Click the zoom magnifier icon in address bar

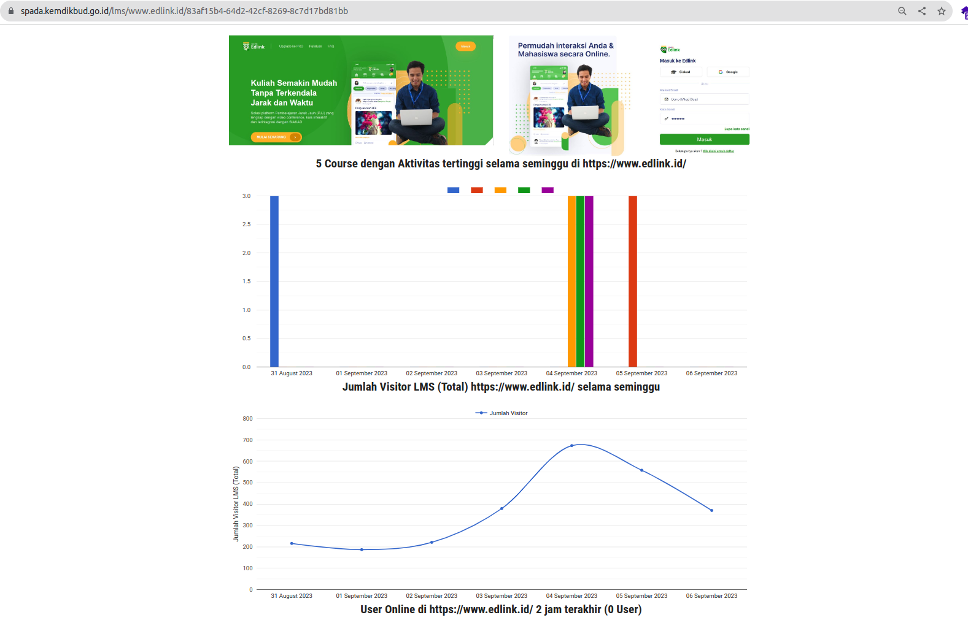click(x=902, y=11)
